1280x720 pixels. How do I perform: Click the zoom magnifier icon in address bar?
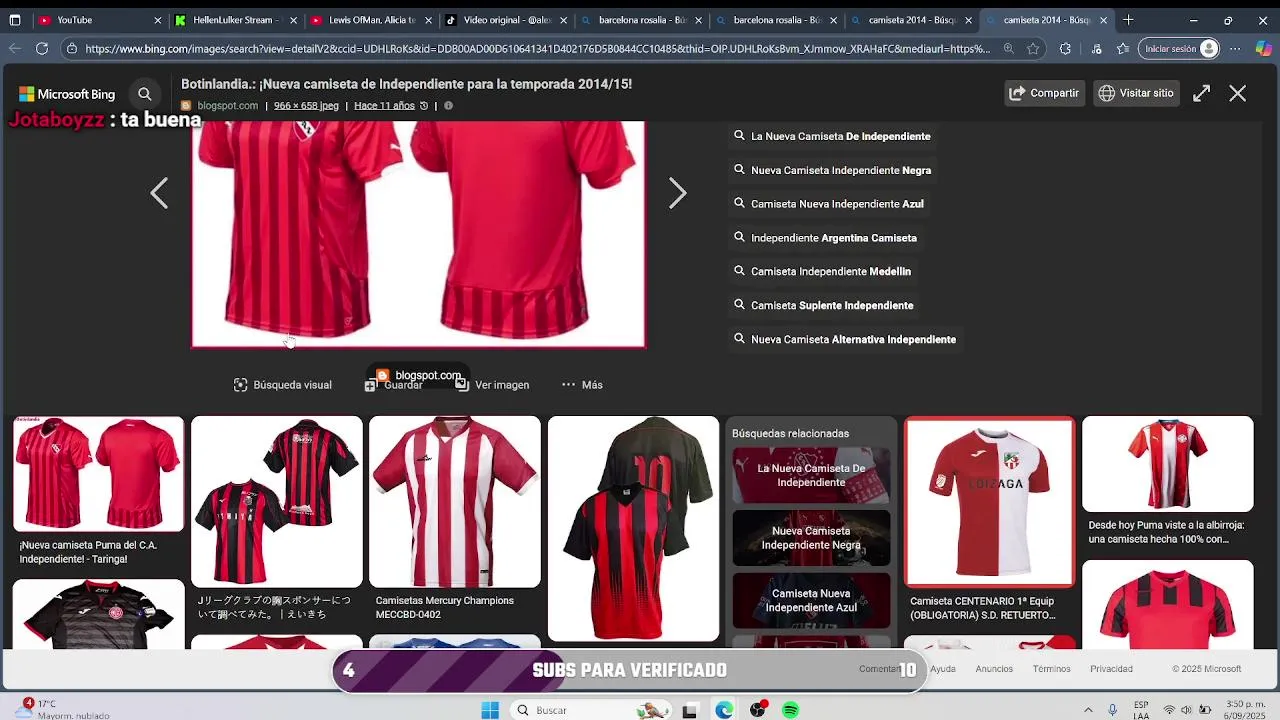(x=1008, y=48)
